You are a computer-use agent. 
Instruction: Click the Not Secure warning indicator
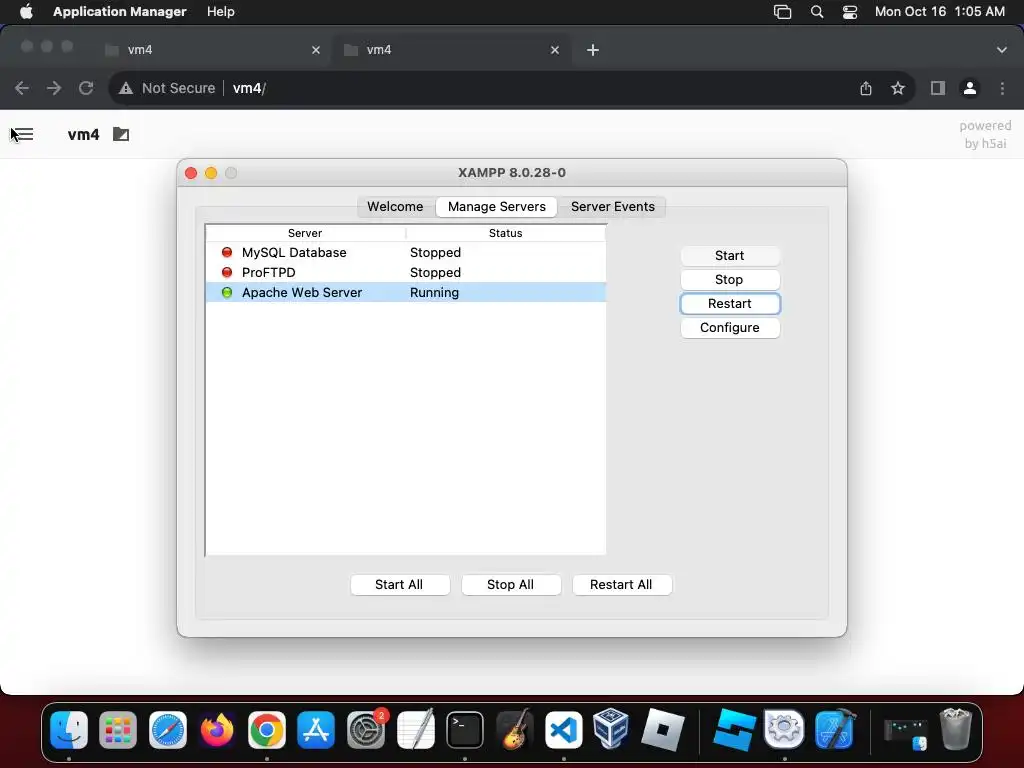[167, 88]
